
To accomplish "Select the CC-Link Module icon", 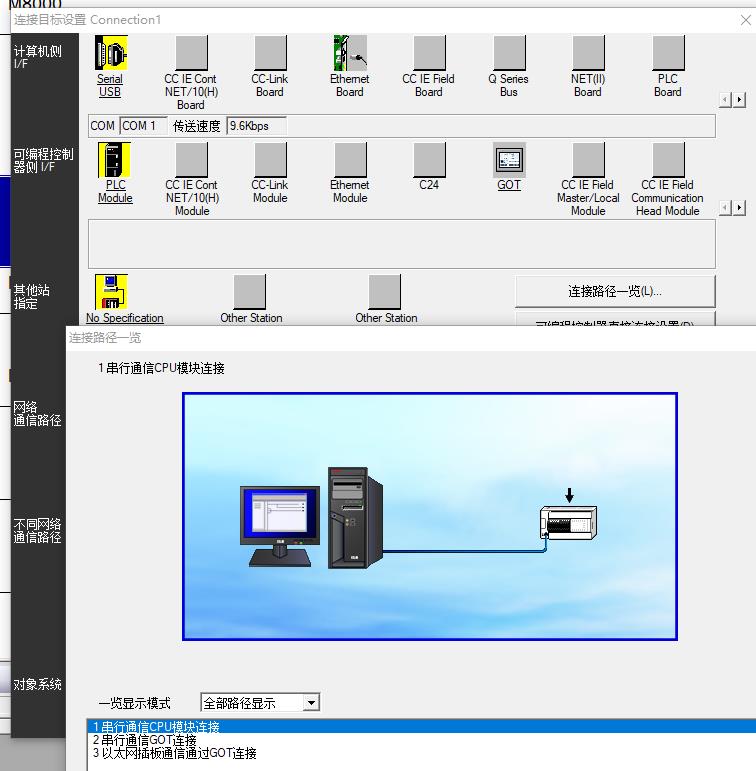I will 270,160.
